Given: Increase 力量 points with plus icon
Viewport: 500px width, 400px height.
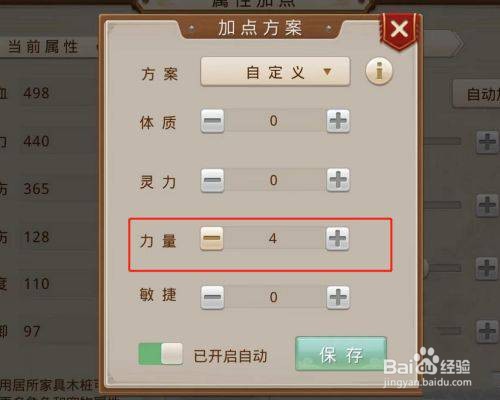Looking at the screenshot, I should click(x=337, y=239).
